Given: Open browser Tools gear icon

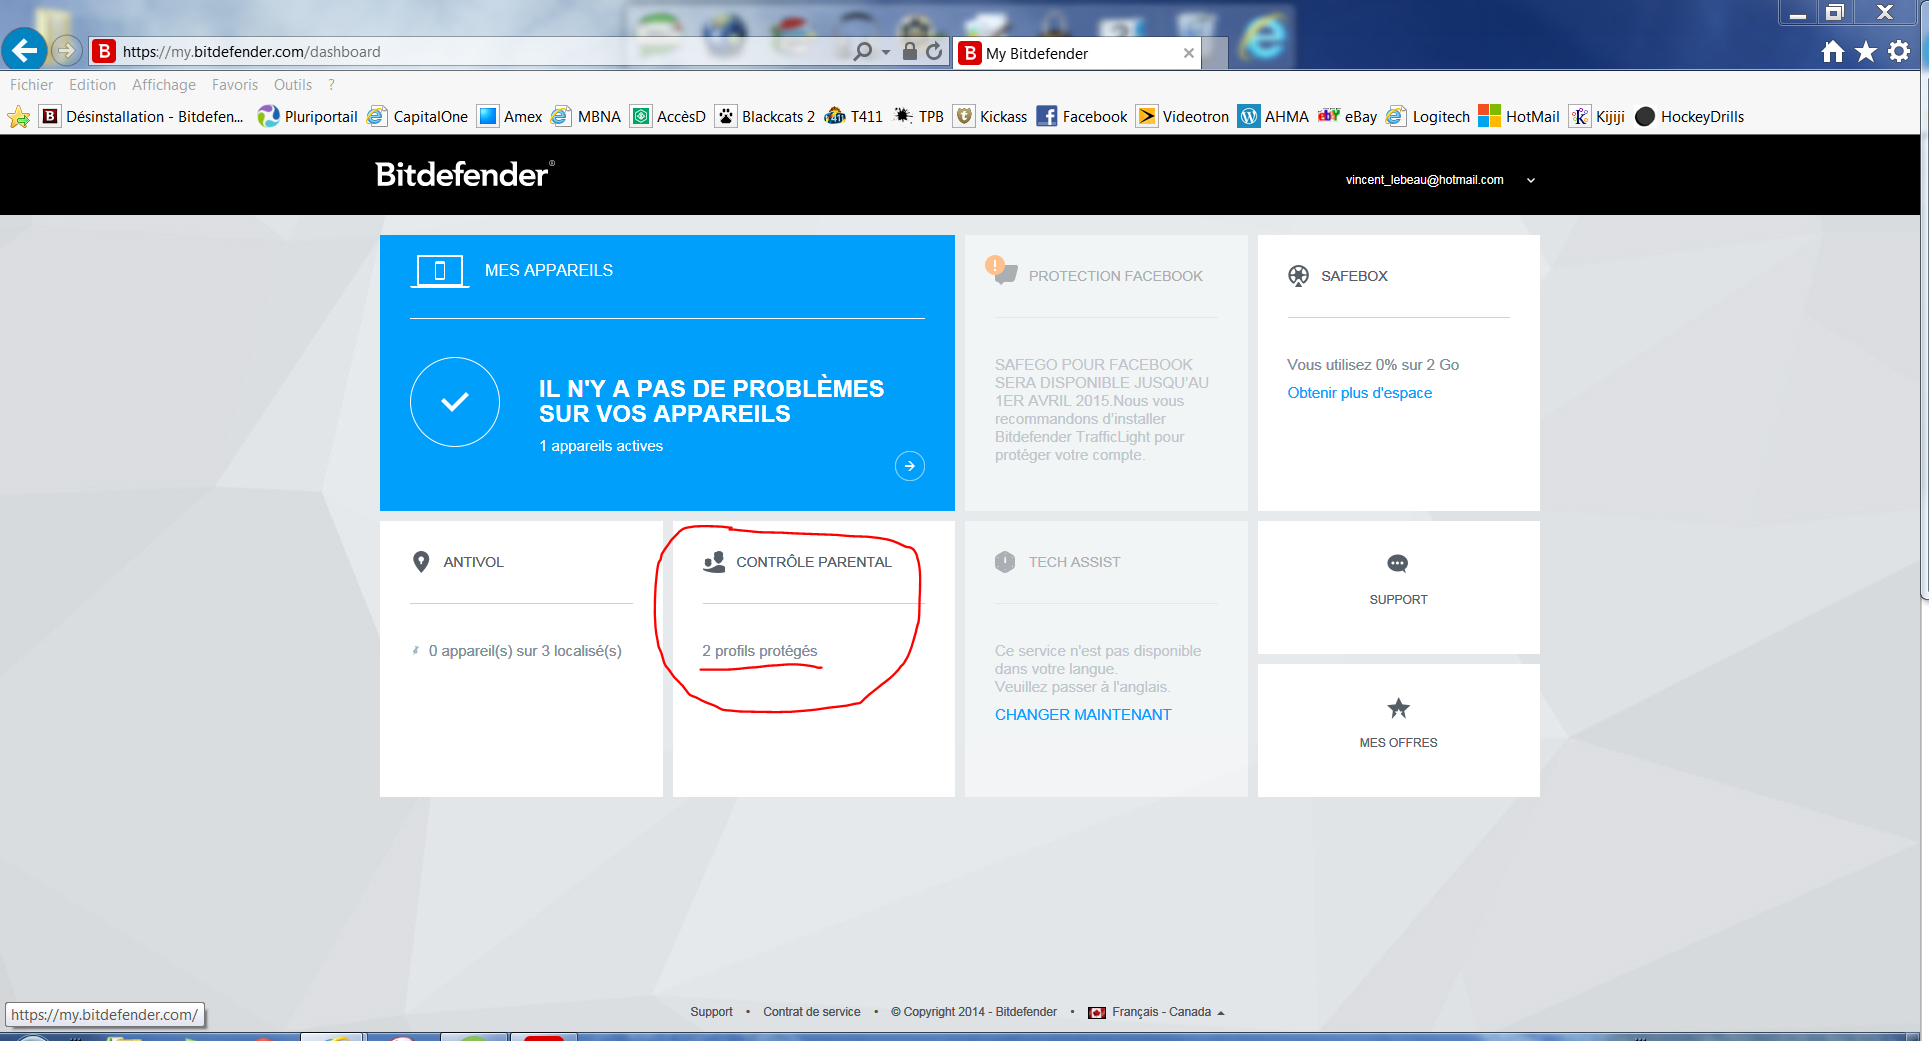Looking at the screenshot, I should point(1899,52).
